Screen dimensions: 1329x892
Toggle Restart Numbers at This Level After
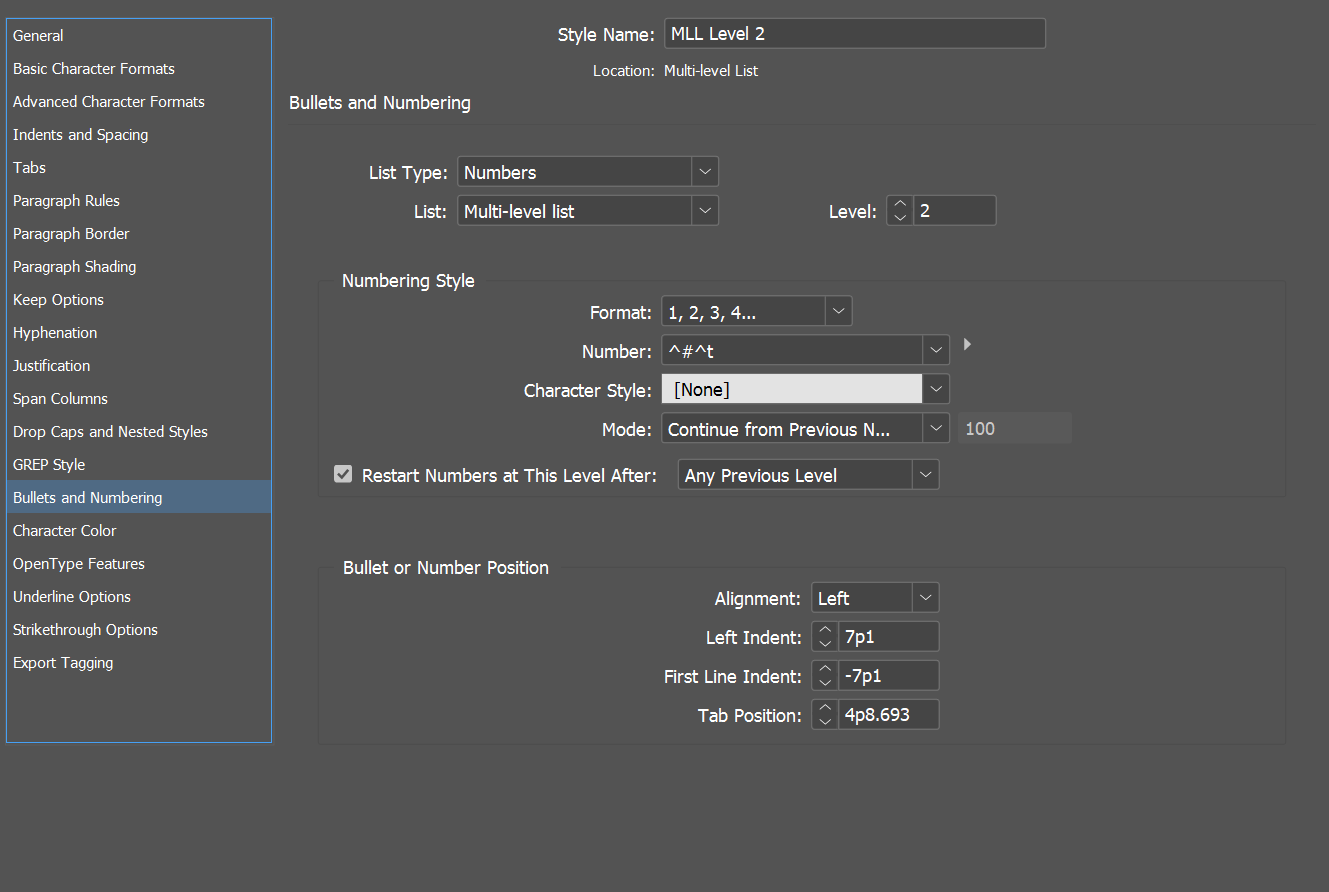click(x=343, y=474)
